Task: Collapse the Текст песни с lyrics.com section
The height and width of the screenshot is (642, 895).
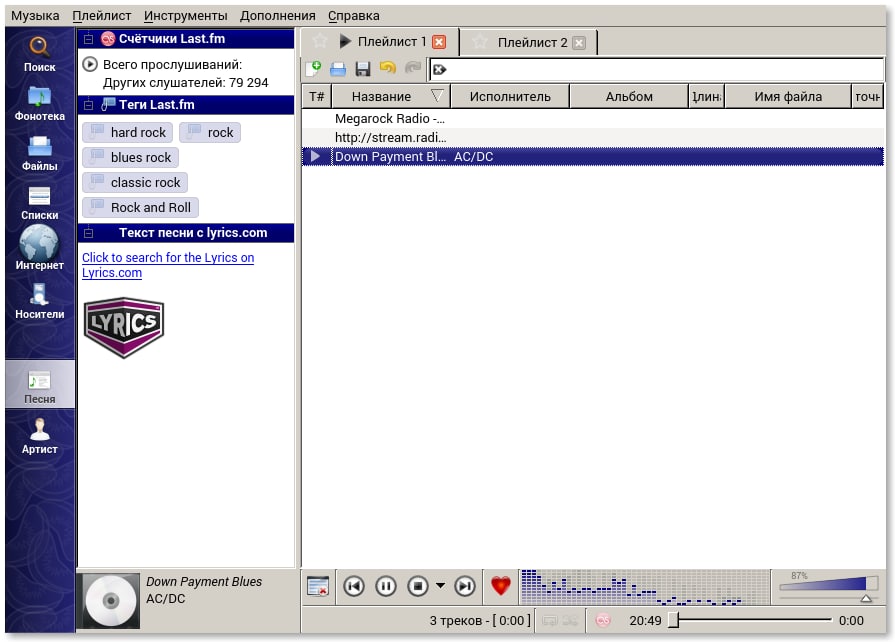Action: [x=88, y=233]
